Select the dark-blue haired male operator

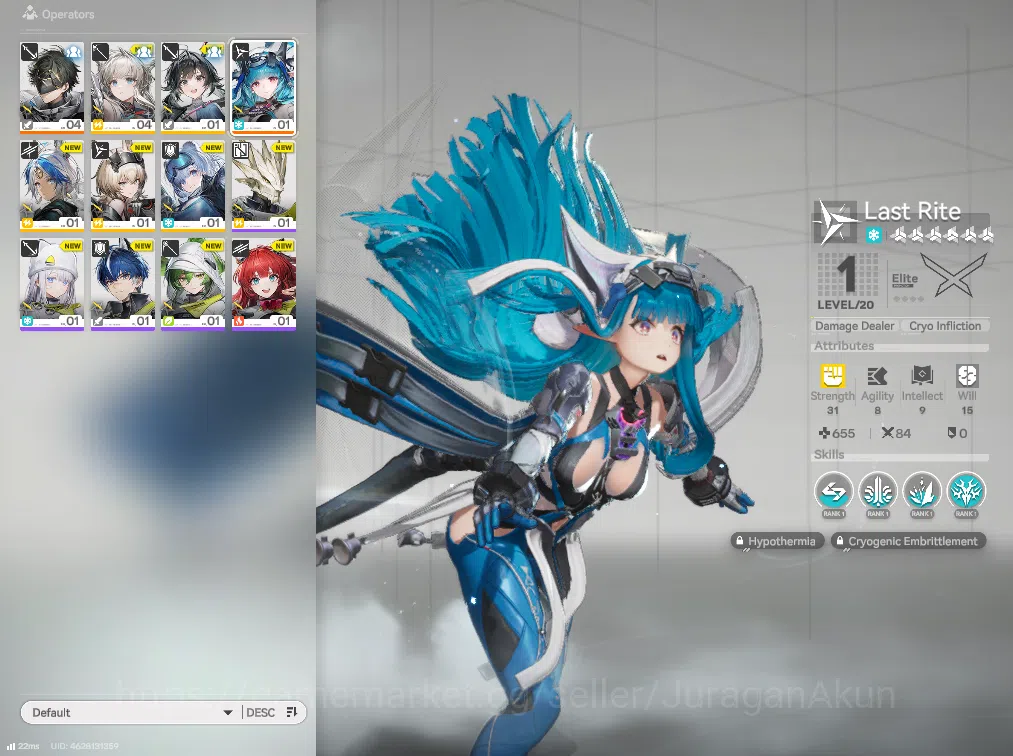tap(123, 284)
